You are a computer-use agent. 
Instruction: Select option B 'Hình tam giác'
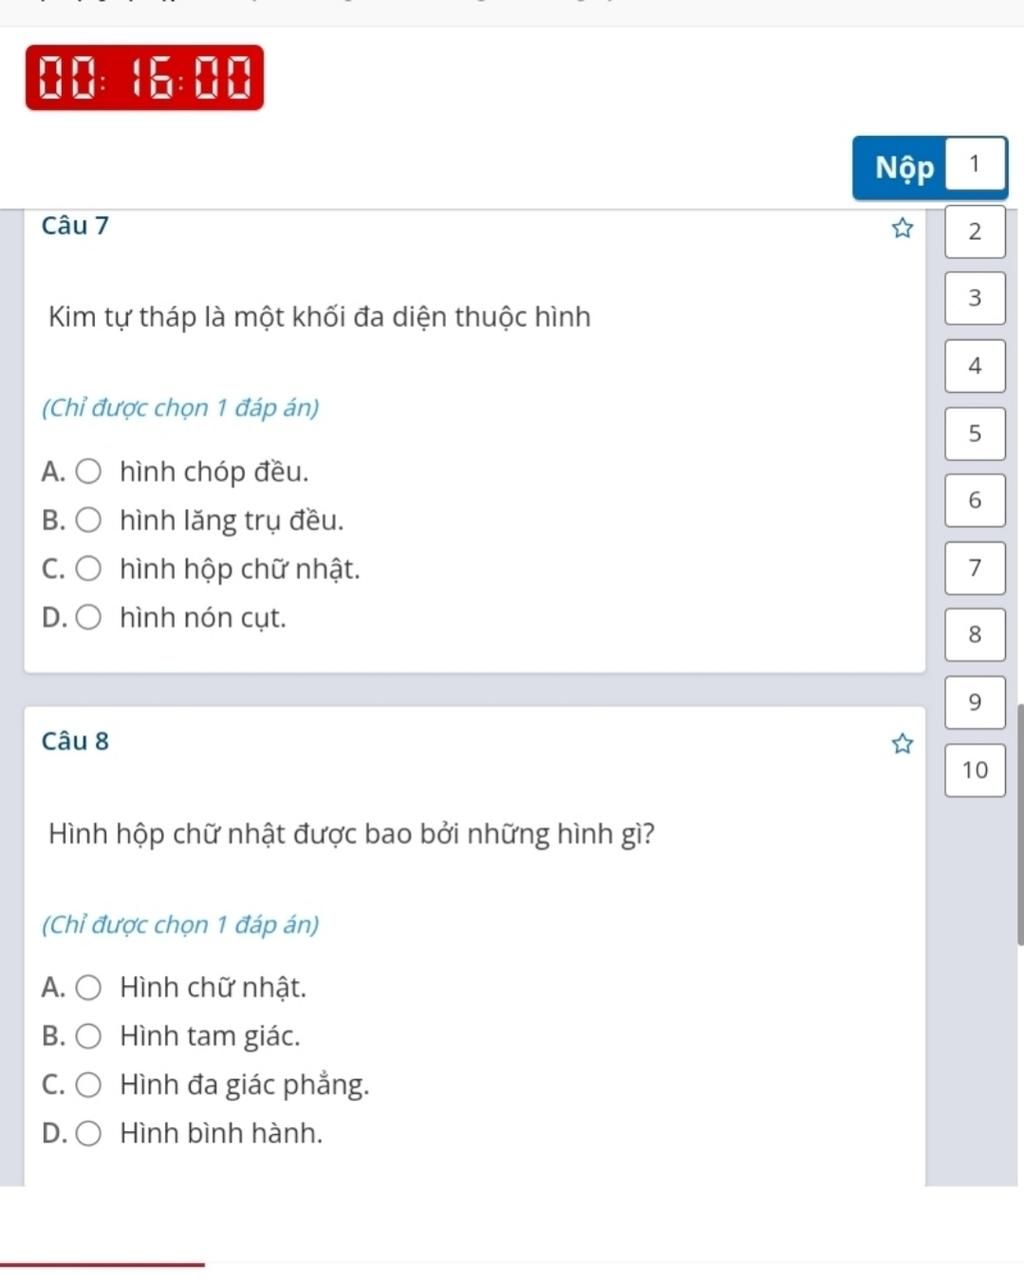tap(89, 1036)
